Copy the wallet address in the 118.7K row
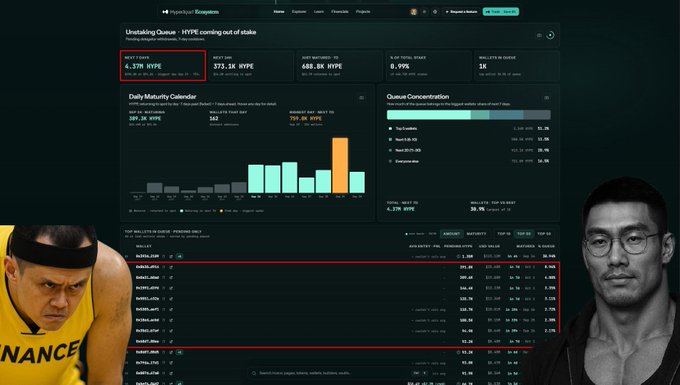 pos(164,310)
